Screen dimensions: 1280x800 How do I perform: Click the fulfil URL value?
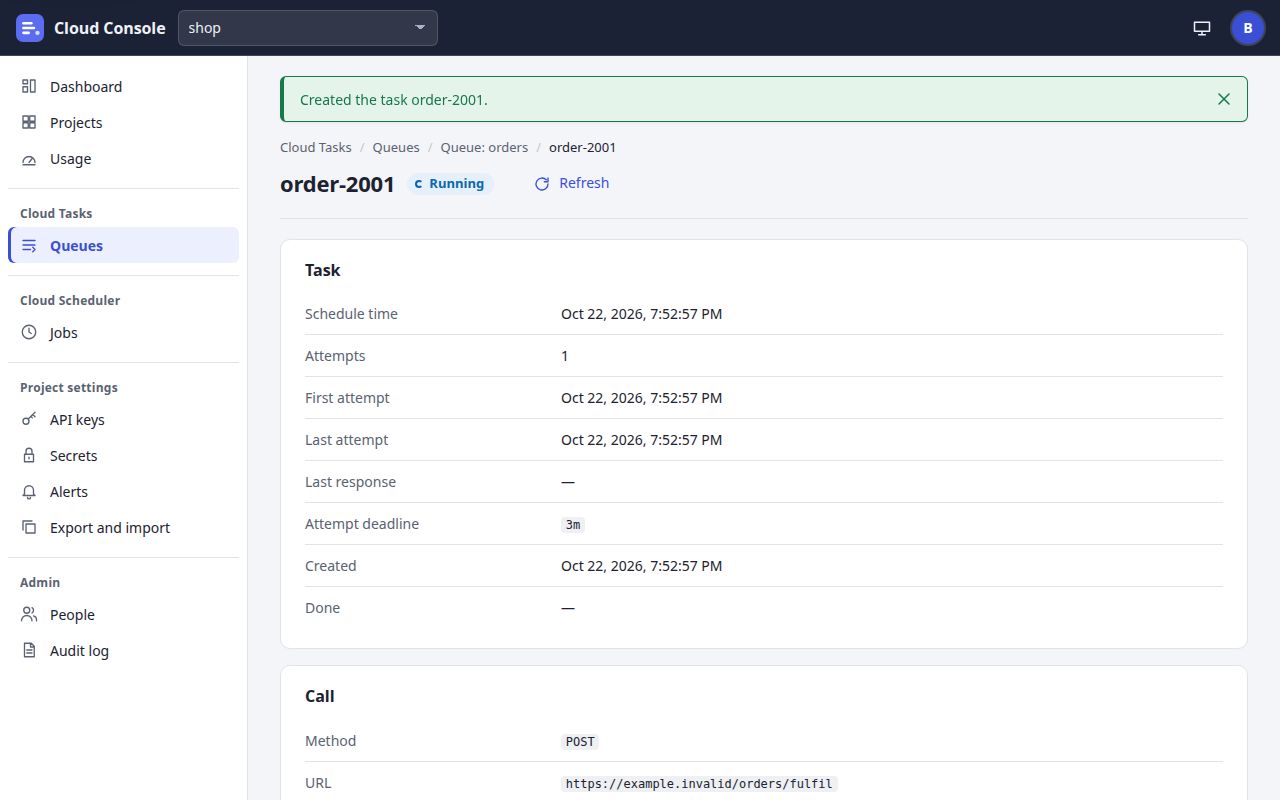699,784
